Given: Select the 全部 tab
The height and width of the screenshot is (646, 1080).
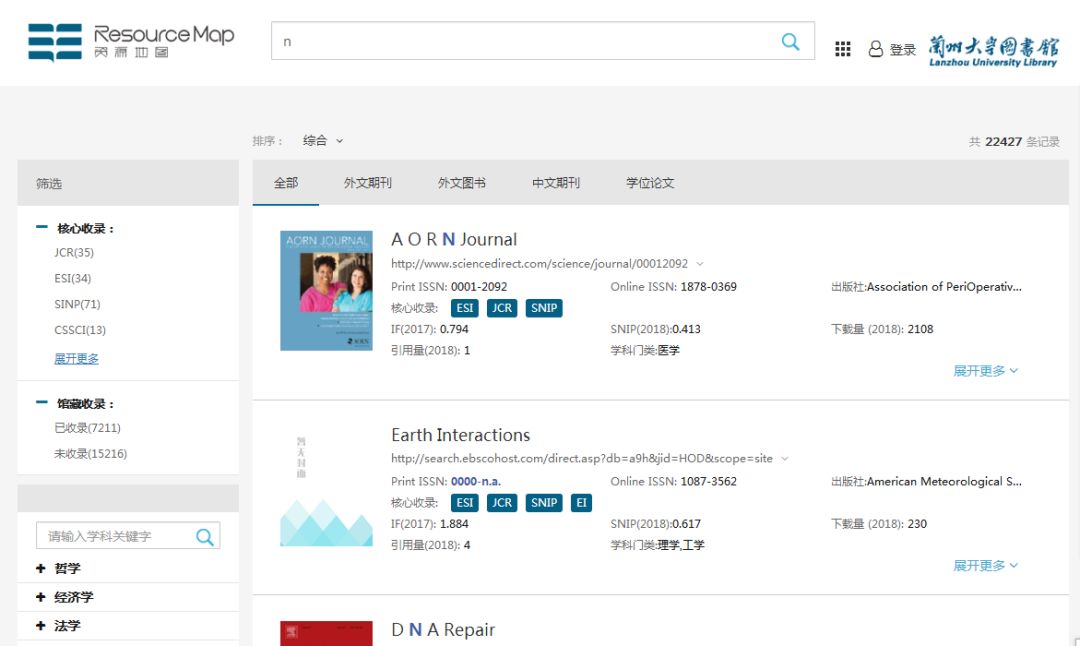Looking at the screenshot, I should (286, 183).
